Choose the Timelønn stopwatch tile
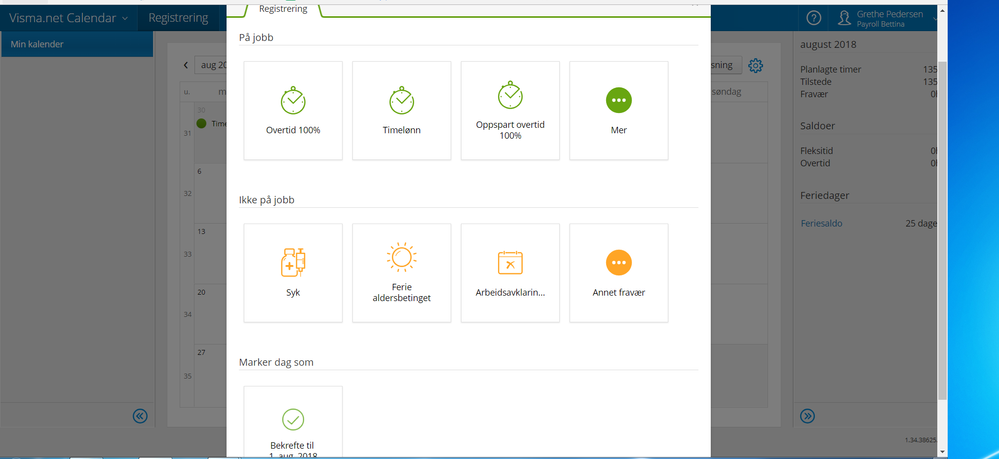 click(401, 111)
